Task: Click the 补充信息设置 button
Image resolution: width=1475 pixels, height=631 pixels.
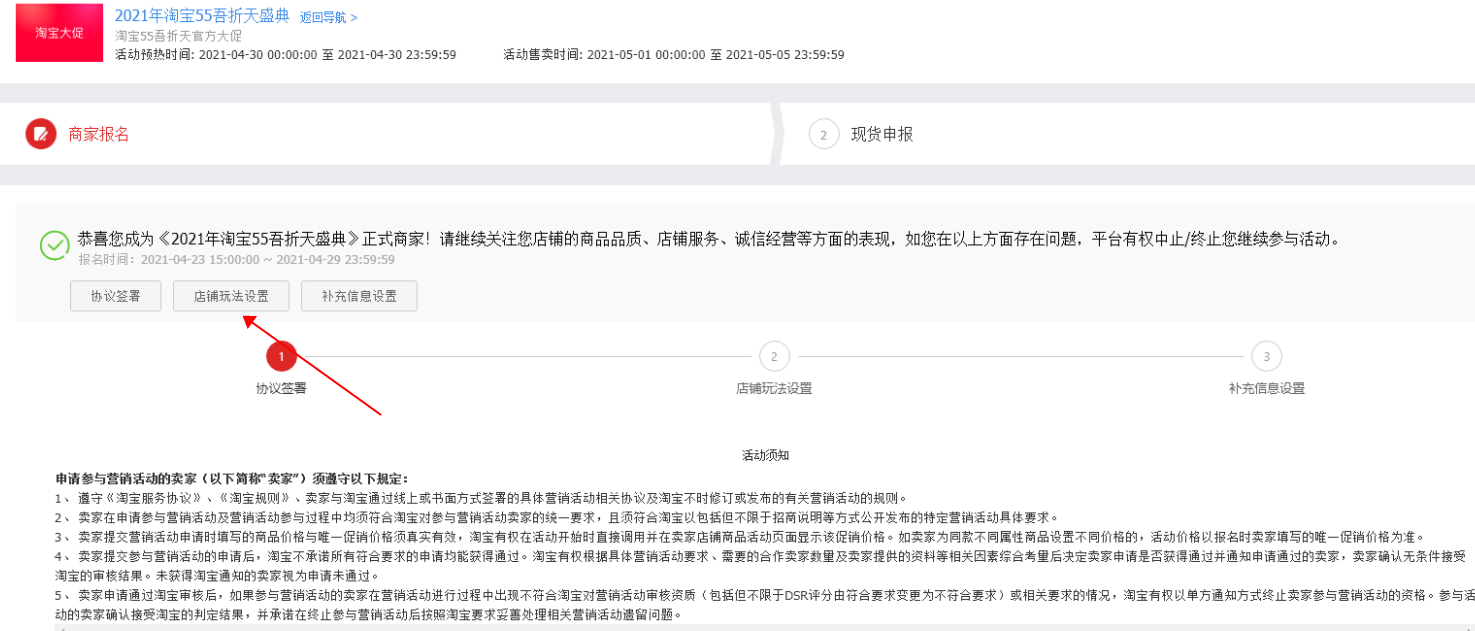Action: point(359,296)
